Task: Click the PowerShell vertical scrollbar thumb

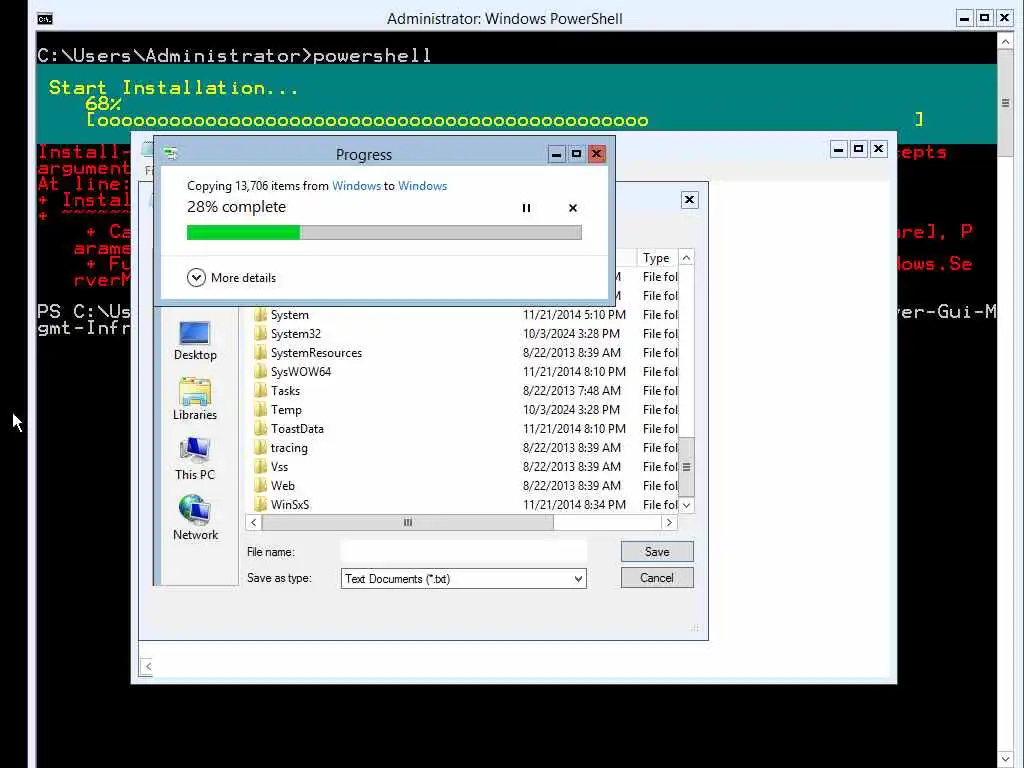Action: (x=1006, y=103)
